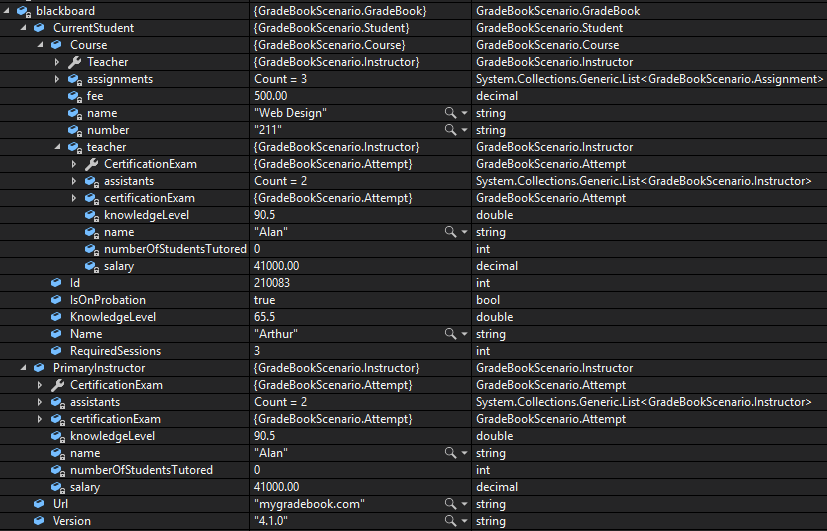Image resolution: width=827 pixels, height=531 pixels.
Task: Select the RequiredSessions row name
Action: tap(116, 351)
